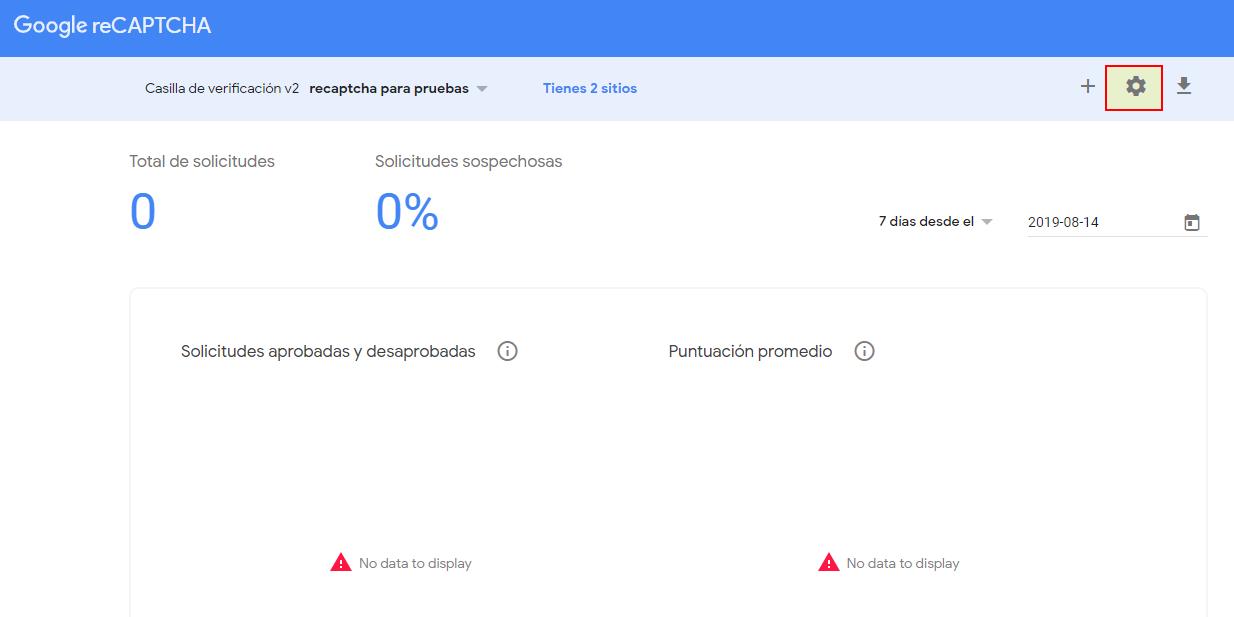1234x617 pixels.
Task: Click the plus icon to add site
Action: (1088, 87)
